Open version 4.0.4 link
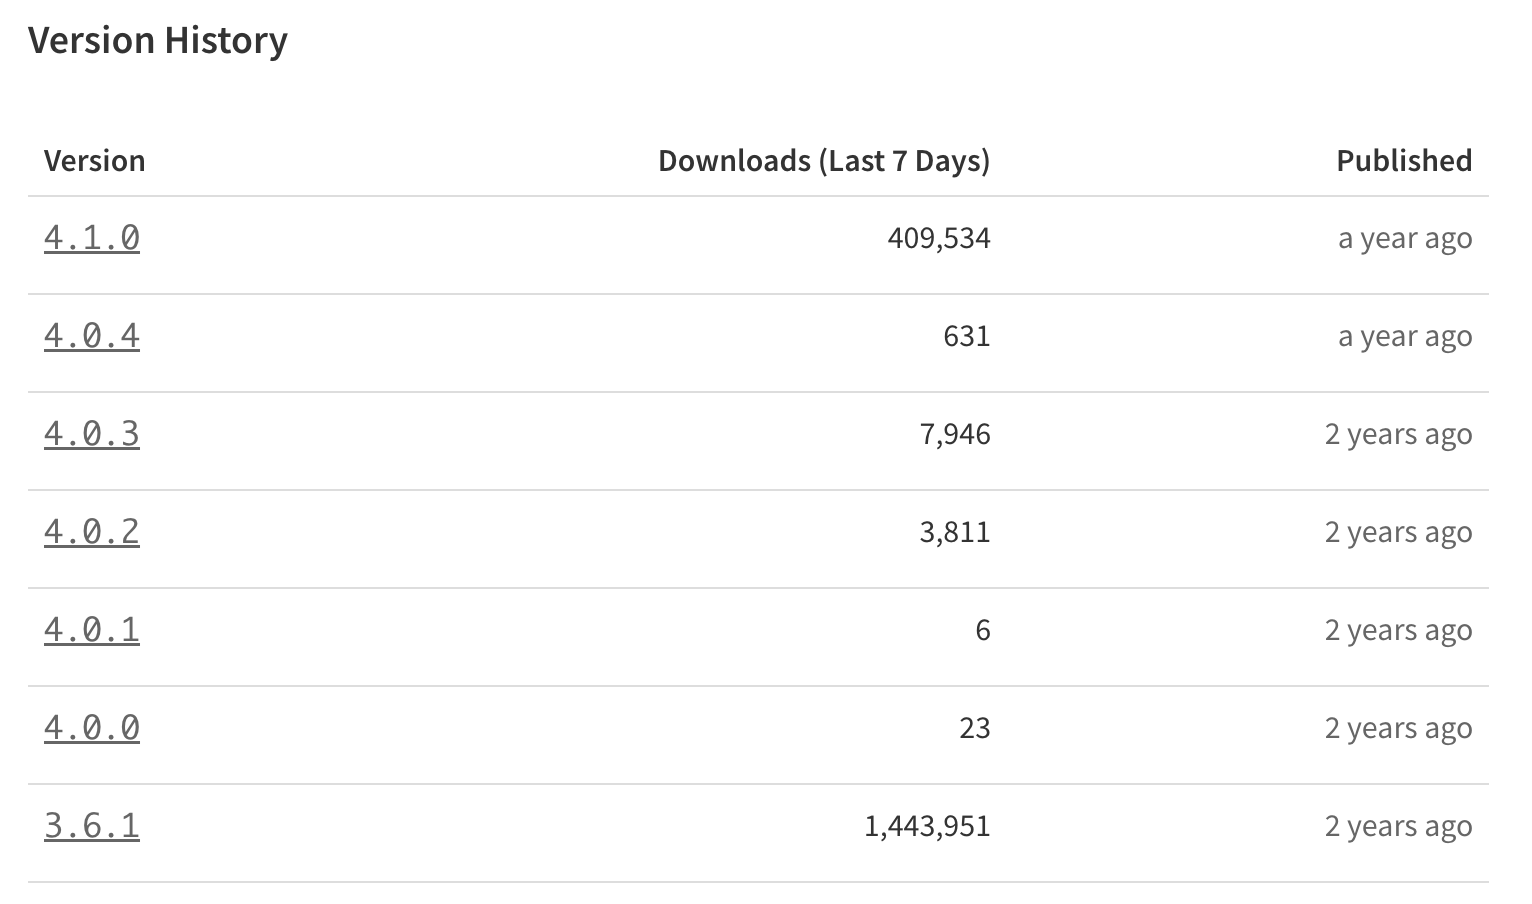 click(x=92, y=336)
